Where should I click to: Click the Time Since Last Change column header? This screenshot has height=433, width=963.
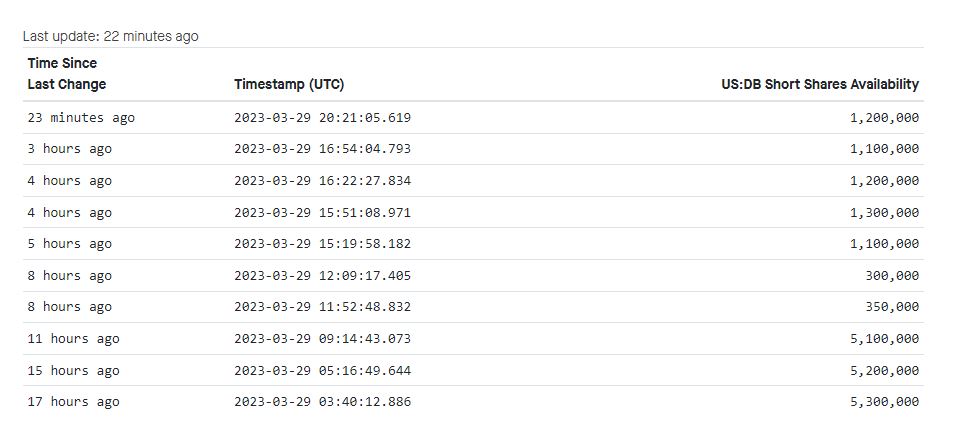click(67, 74)
